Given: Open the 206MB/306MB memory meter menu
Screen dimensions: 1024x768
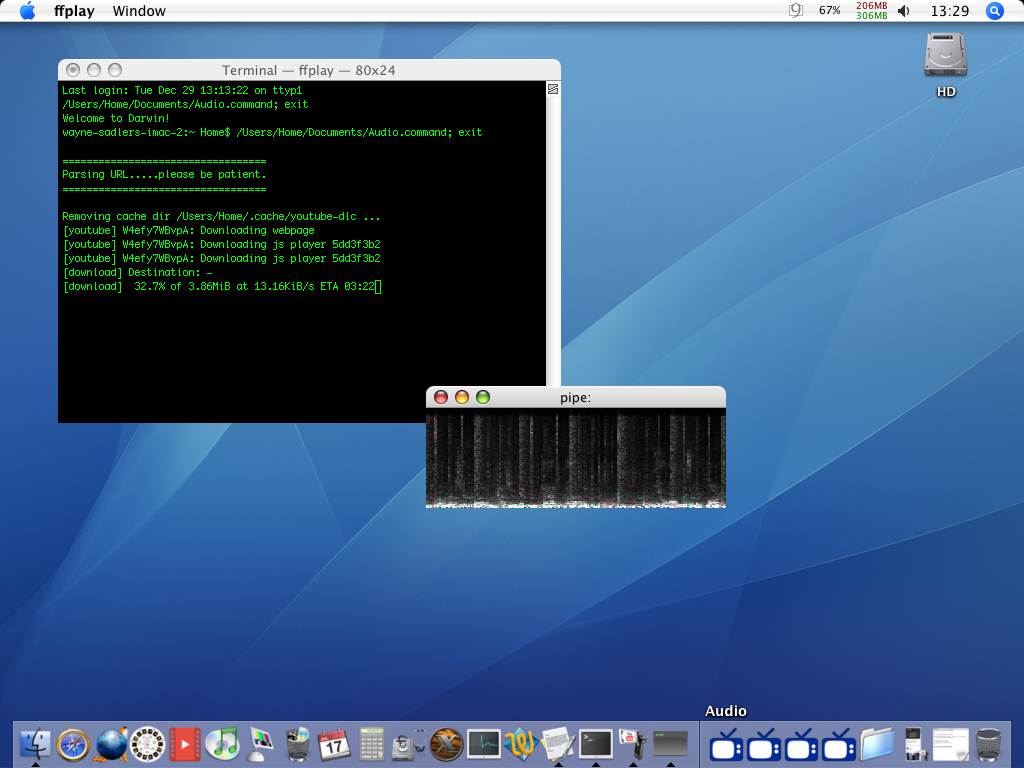Looking at the screenshot, I should click(872, 10).
